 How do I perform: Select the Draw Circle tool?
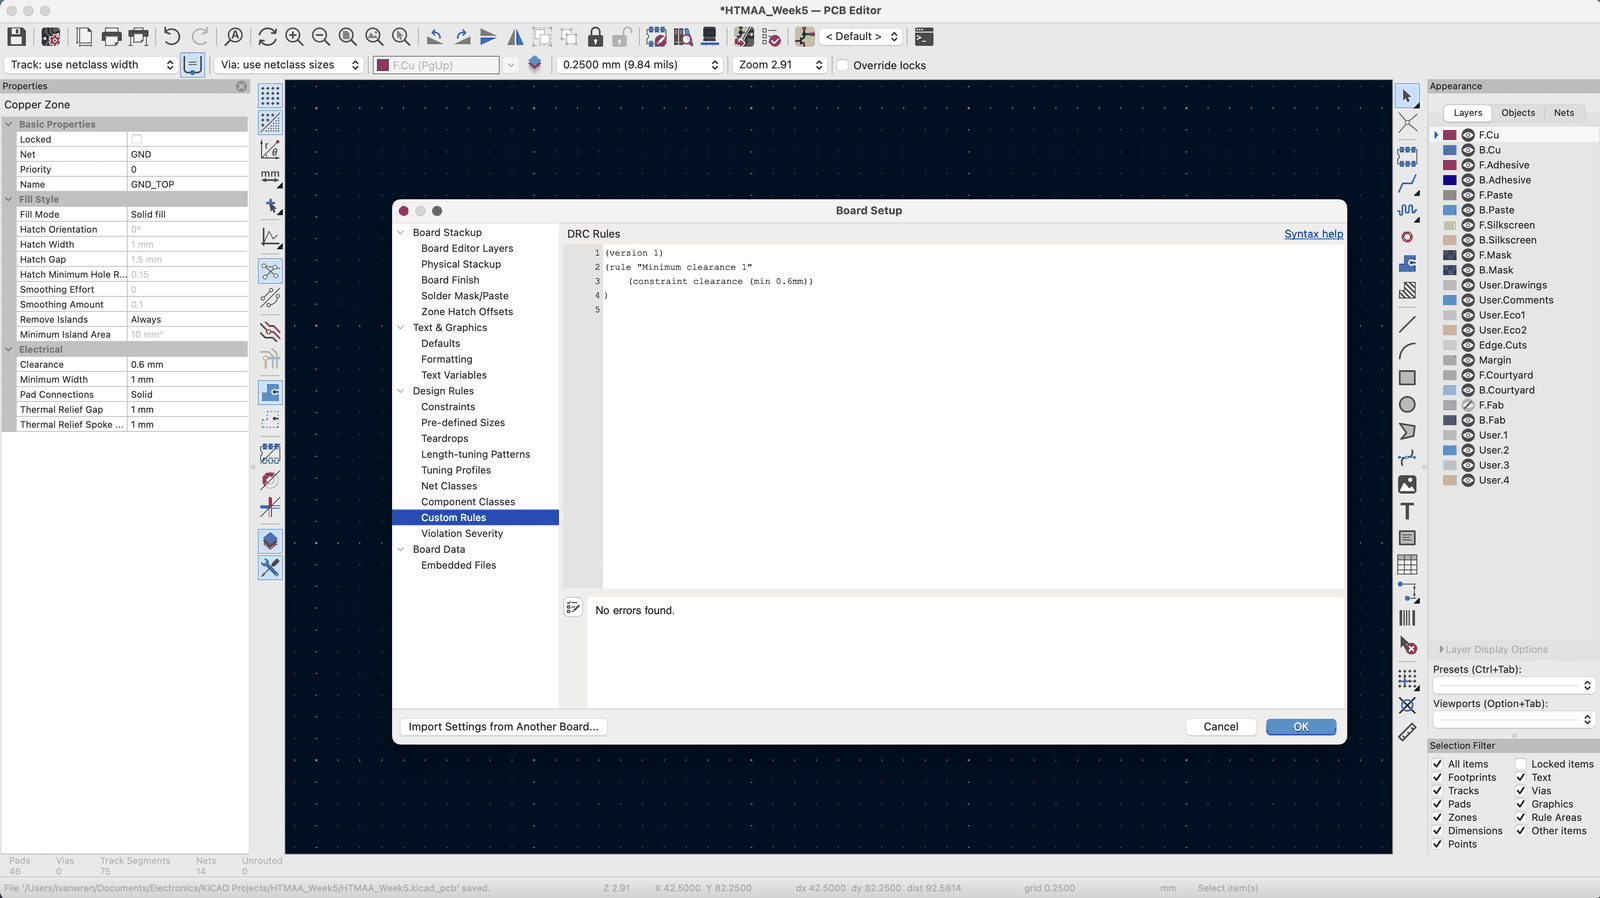point(1407,405)
